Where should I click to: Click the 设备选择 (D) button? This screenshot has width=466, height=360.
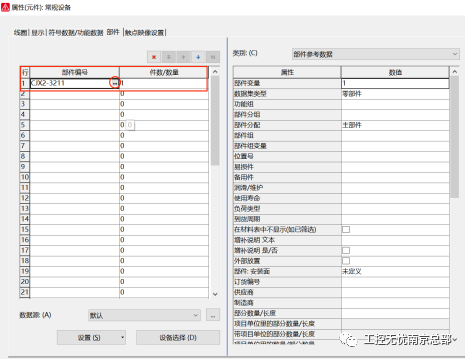click(x=178, y=338)
